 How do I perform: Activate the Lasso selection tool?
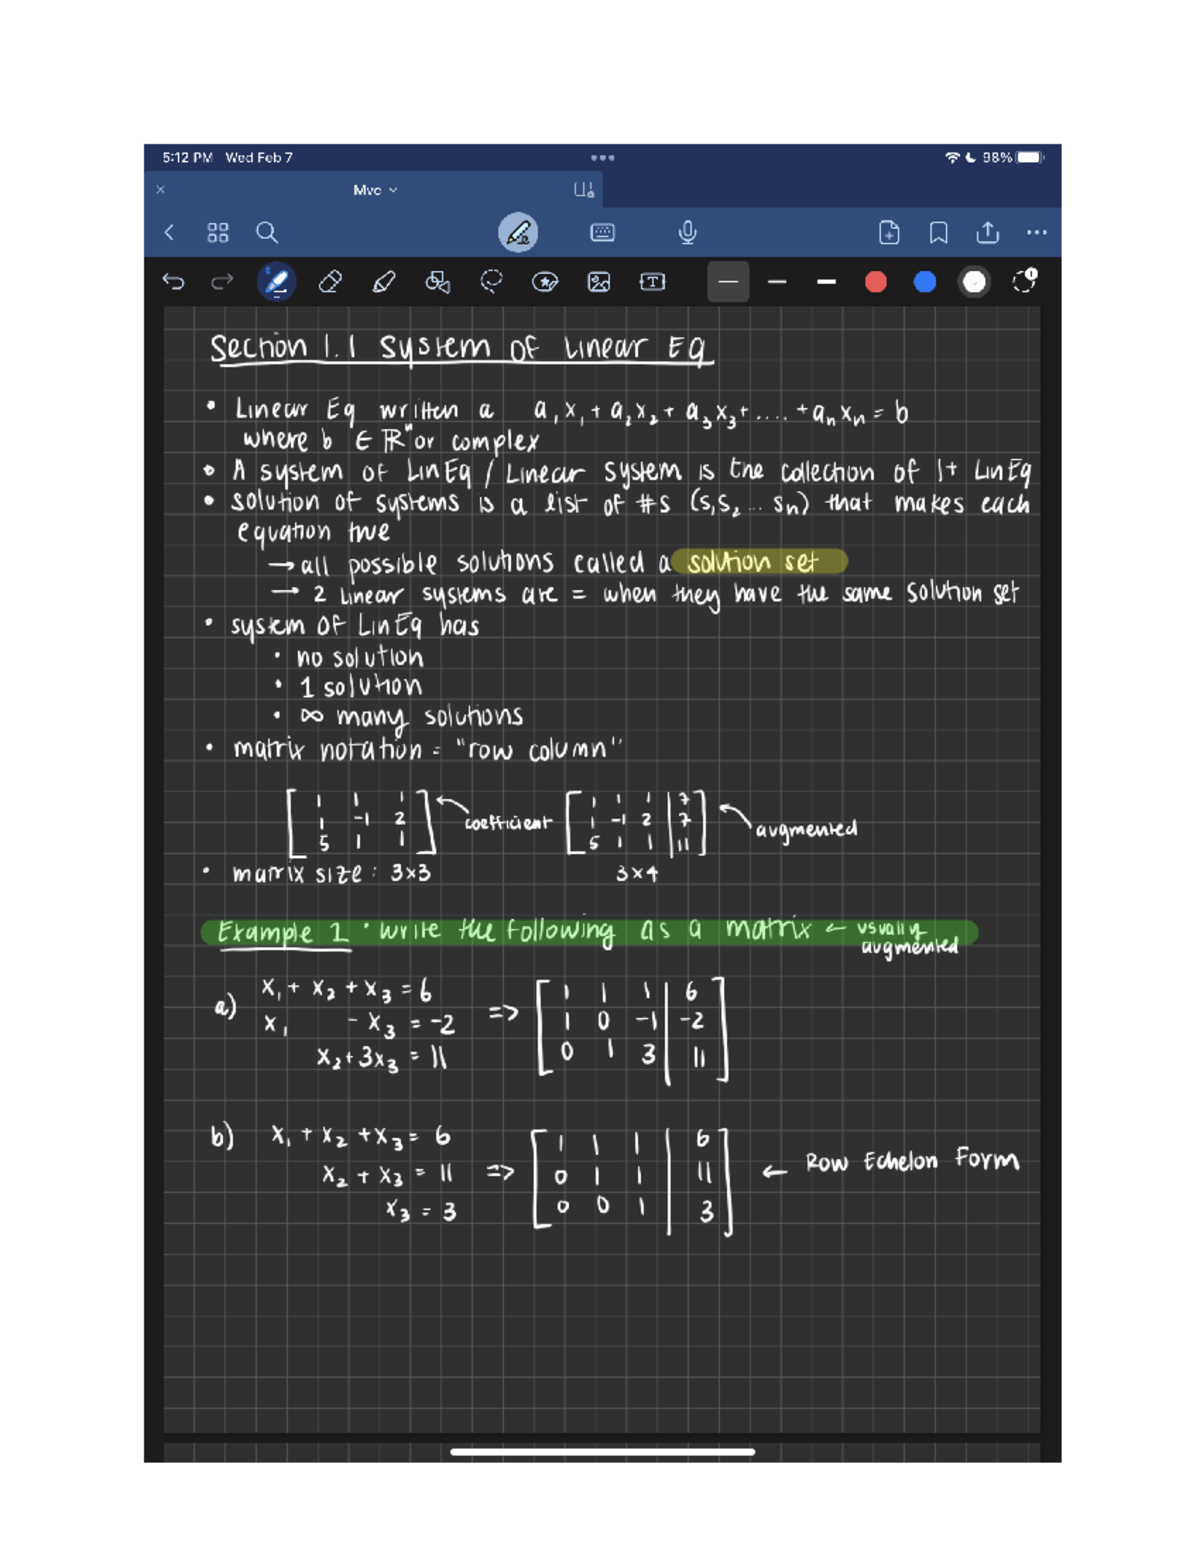489,281
